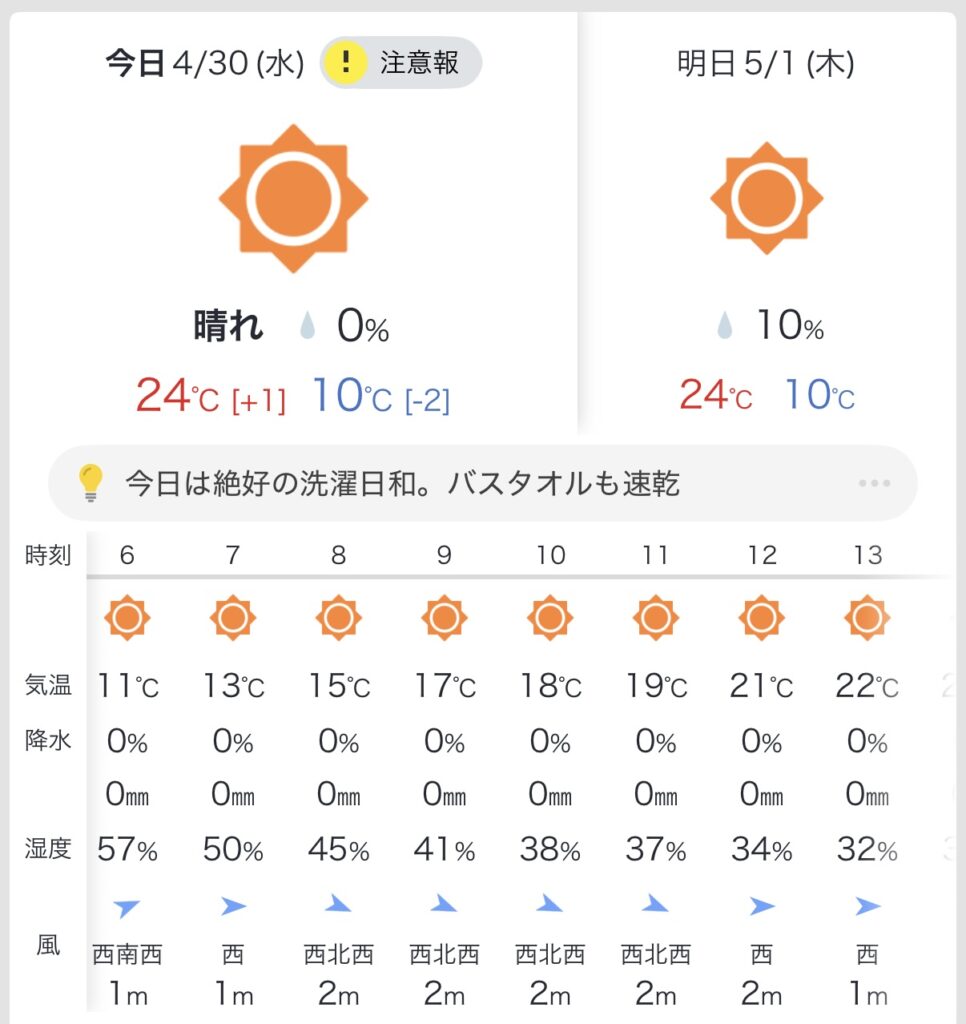The height and width of the screenshot is (1024, 966).
Task: Expand the three-dots menu on laundry tip
Action: 874,483
